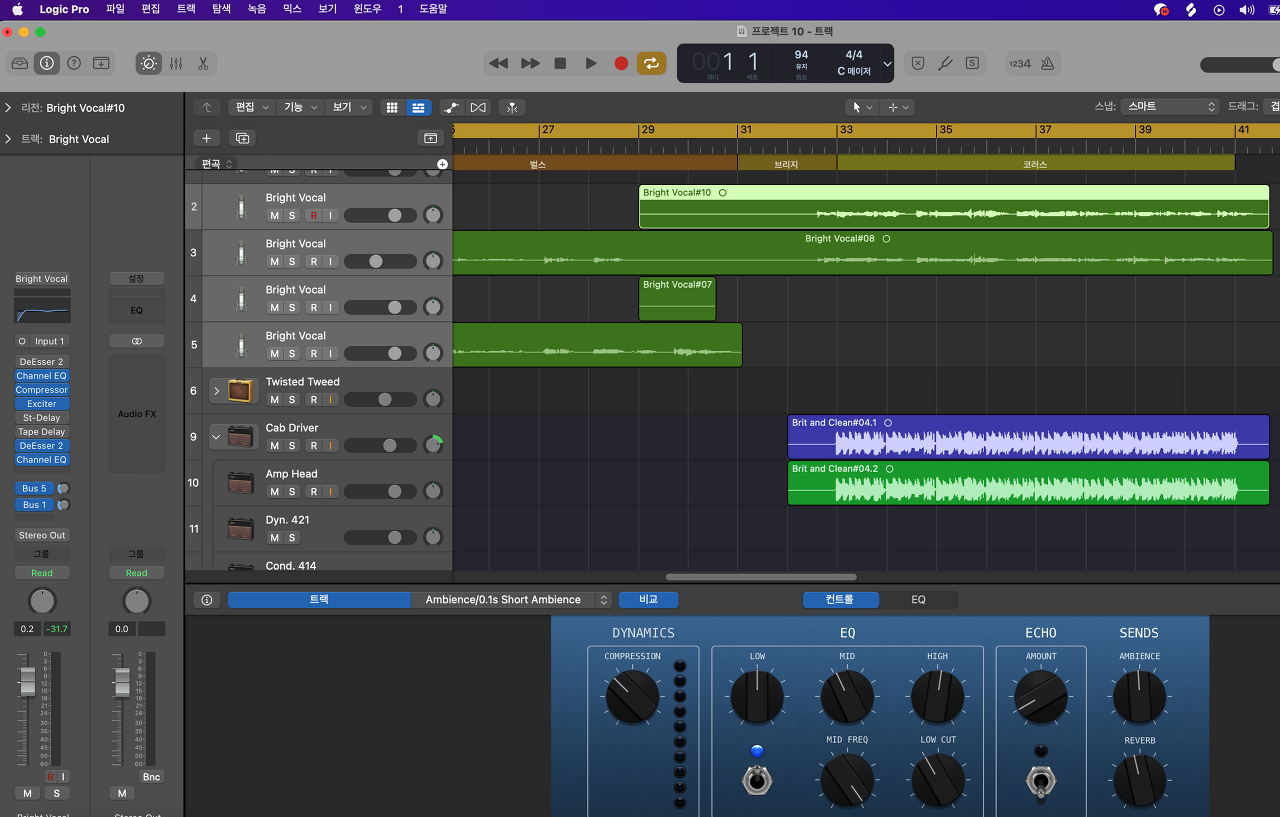1280x817 pixels.
Task: Toggle the Flex bowtie icon
Action: click(478, 107)
